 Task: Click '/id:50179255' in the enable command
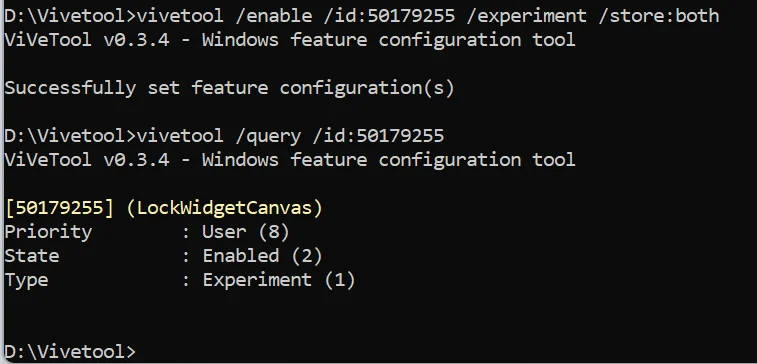tap(390, 16)
